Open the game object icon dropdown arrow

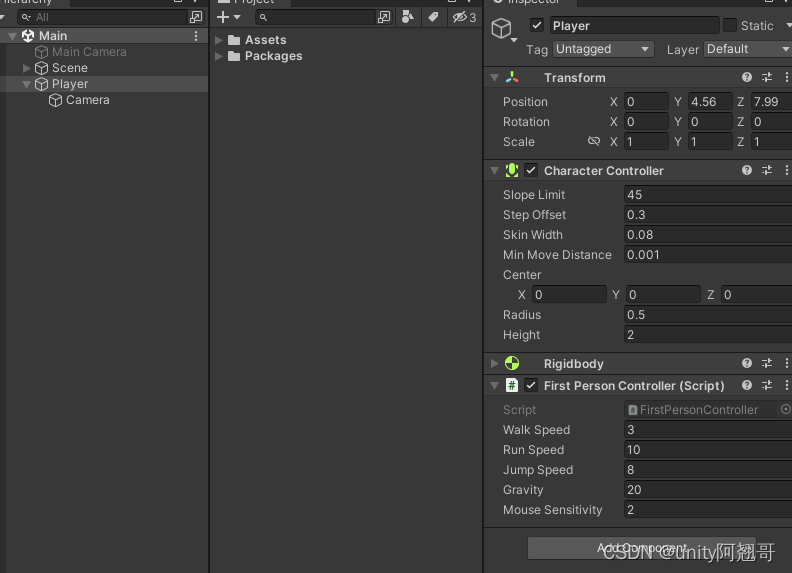point(514,40)
